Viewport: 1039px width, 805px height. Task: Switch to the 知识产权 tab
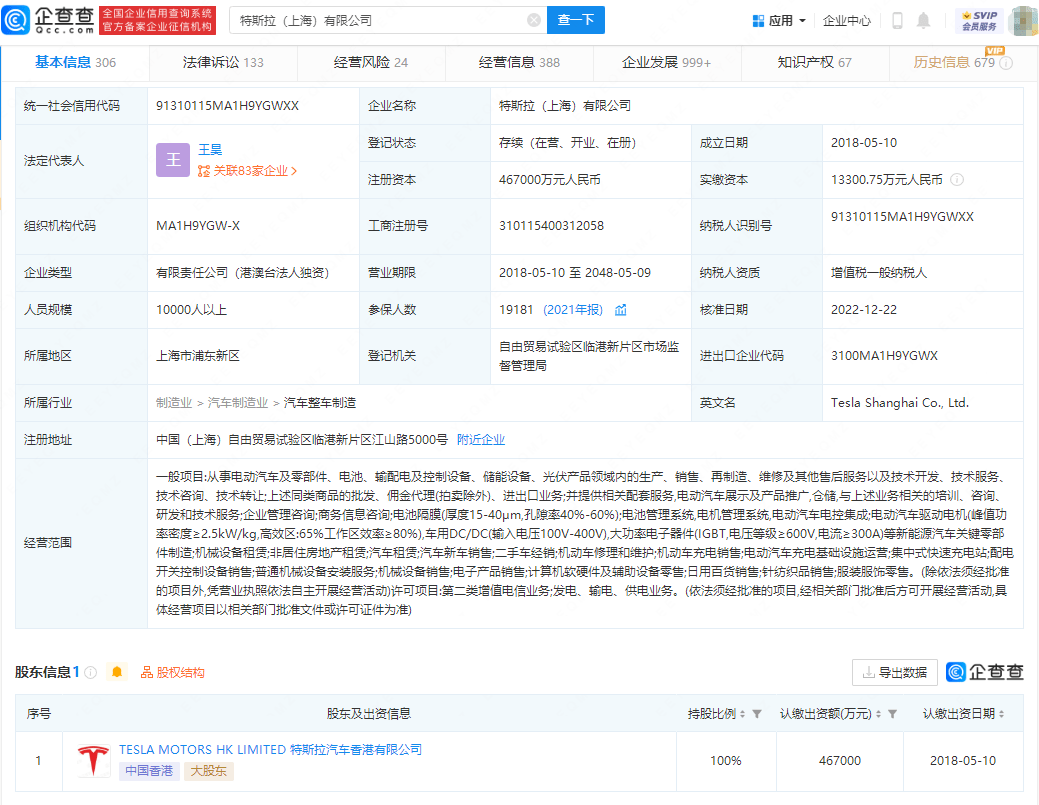[x=814, y=62]
